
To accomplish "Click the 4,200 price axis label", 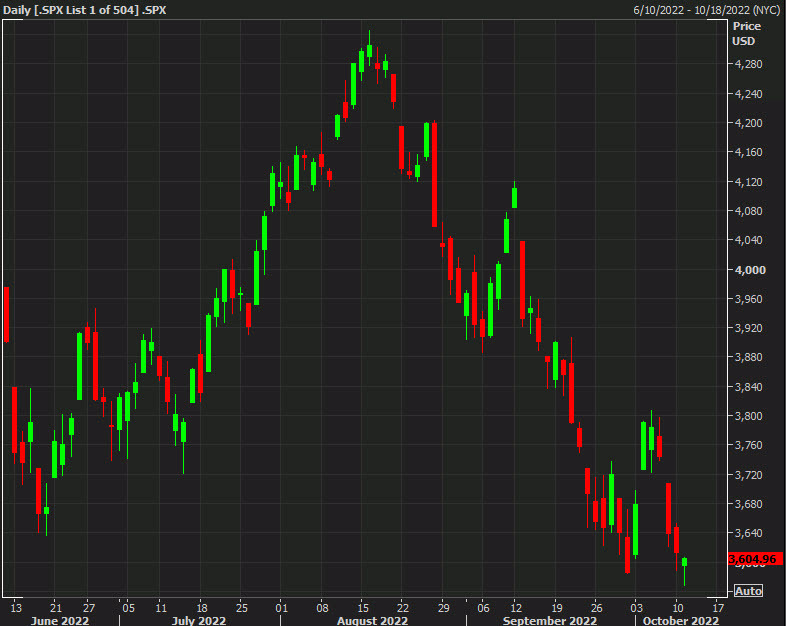I will [x=748, y=123].
